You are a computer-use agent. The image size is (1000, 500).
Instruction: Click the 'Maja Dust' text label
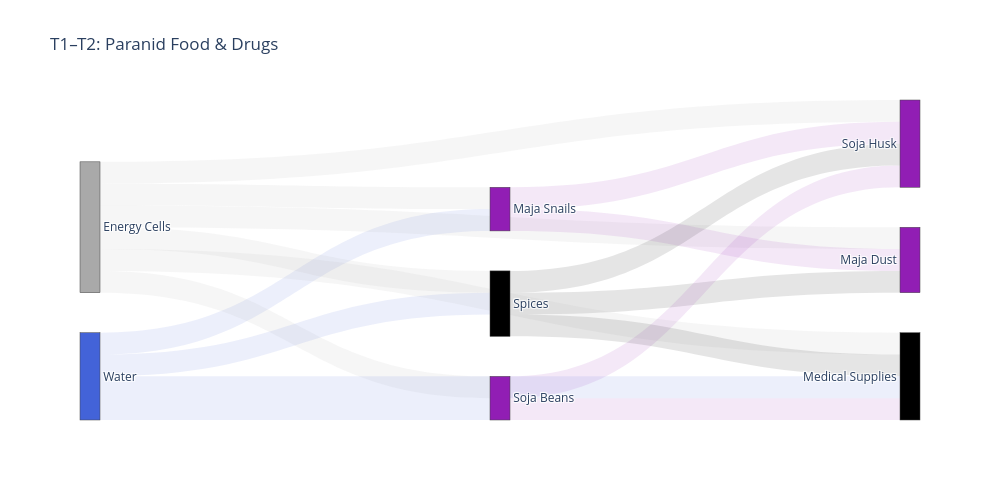[x=868, y=260]
